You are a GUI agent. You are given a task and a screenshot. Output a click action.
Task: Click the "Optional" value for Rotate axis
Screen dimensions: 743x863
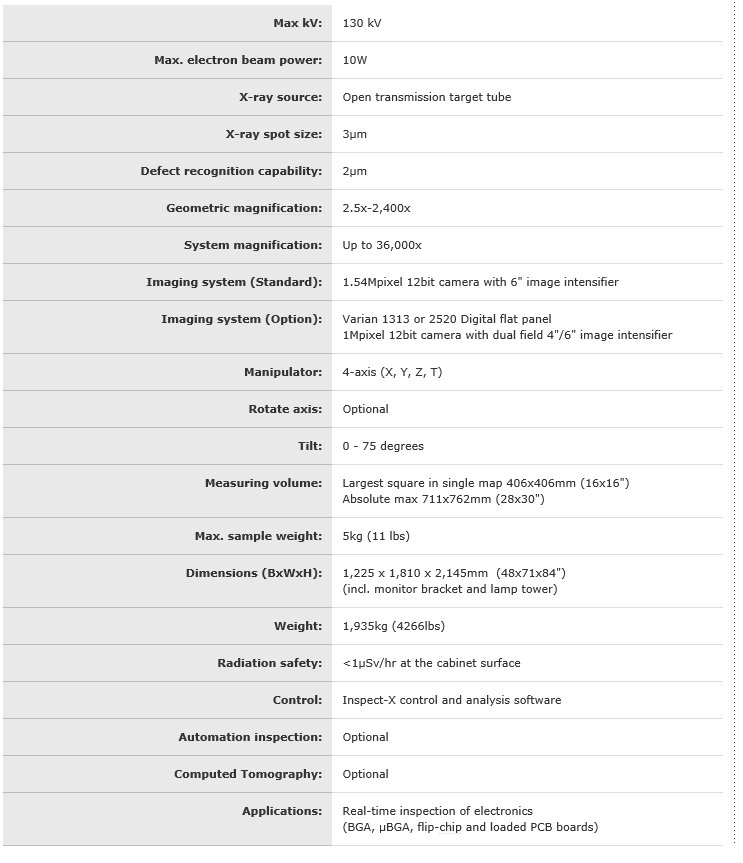point(365,409)
